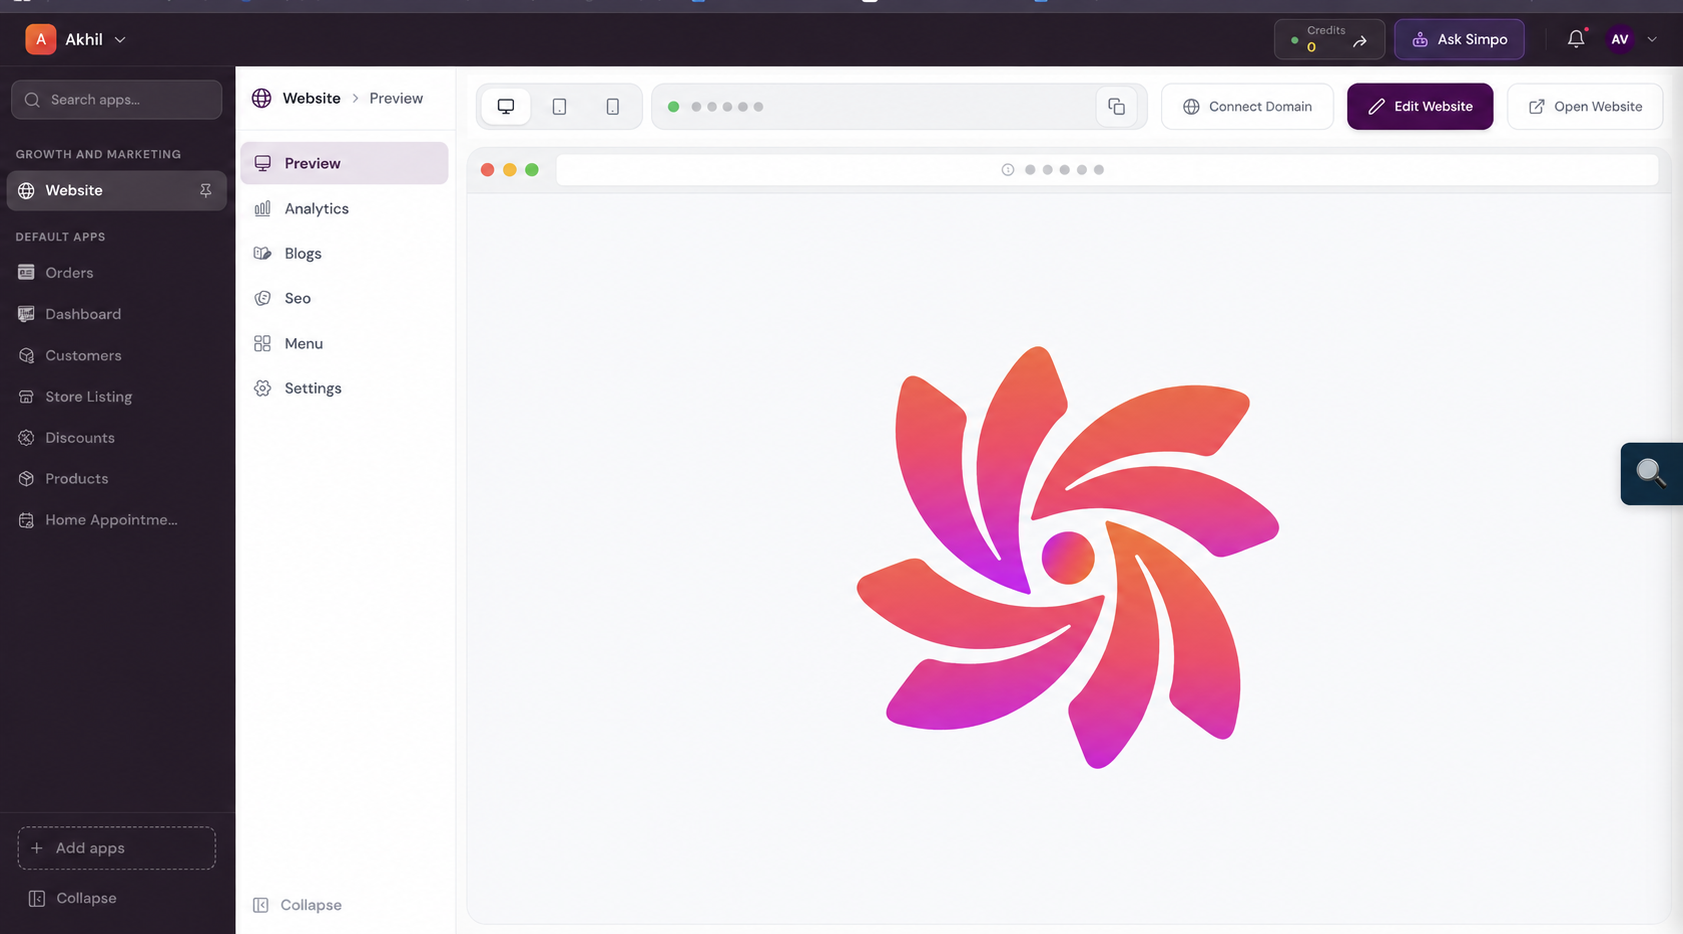1683x934 pixels.
Task: Click Add apps button
Action: pyautogui.click(x=117, y=848)
